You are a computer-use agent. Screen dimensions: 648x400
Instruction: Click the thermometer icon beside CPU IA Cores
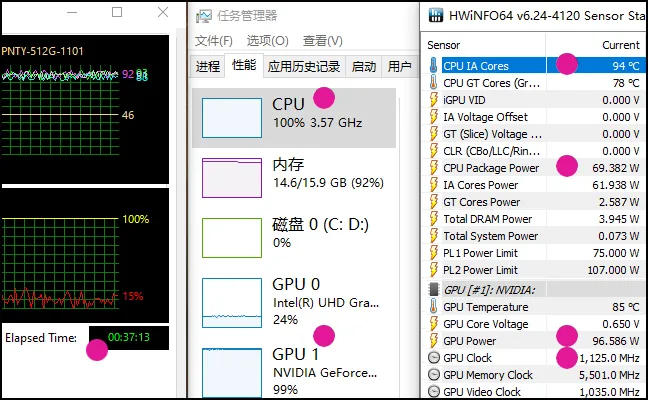point(433,66)
